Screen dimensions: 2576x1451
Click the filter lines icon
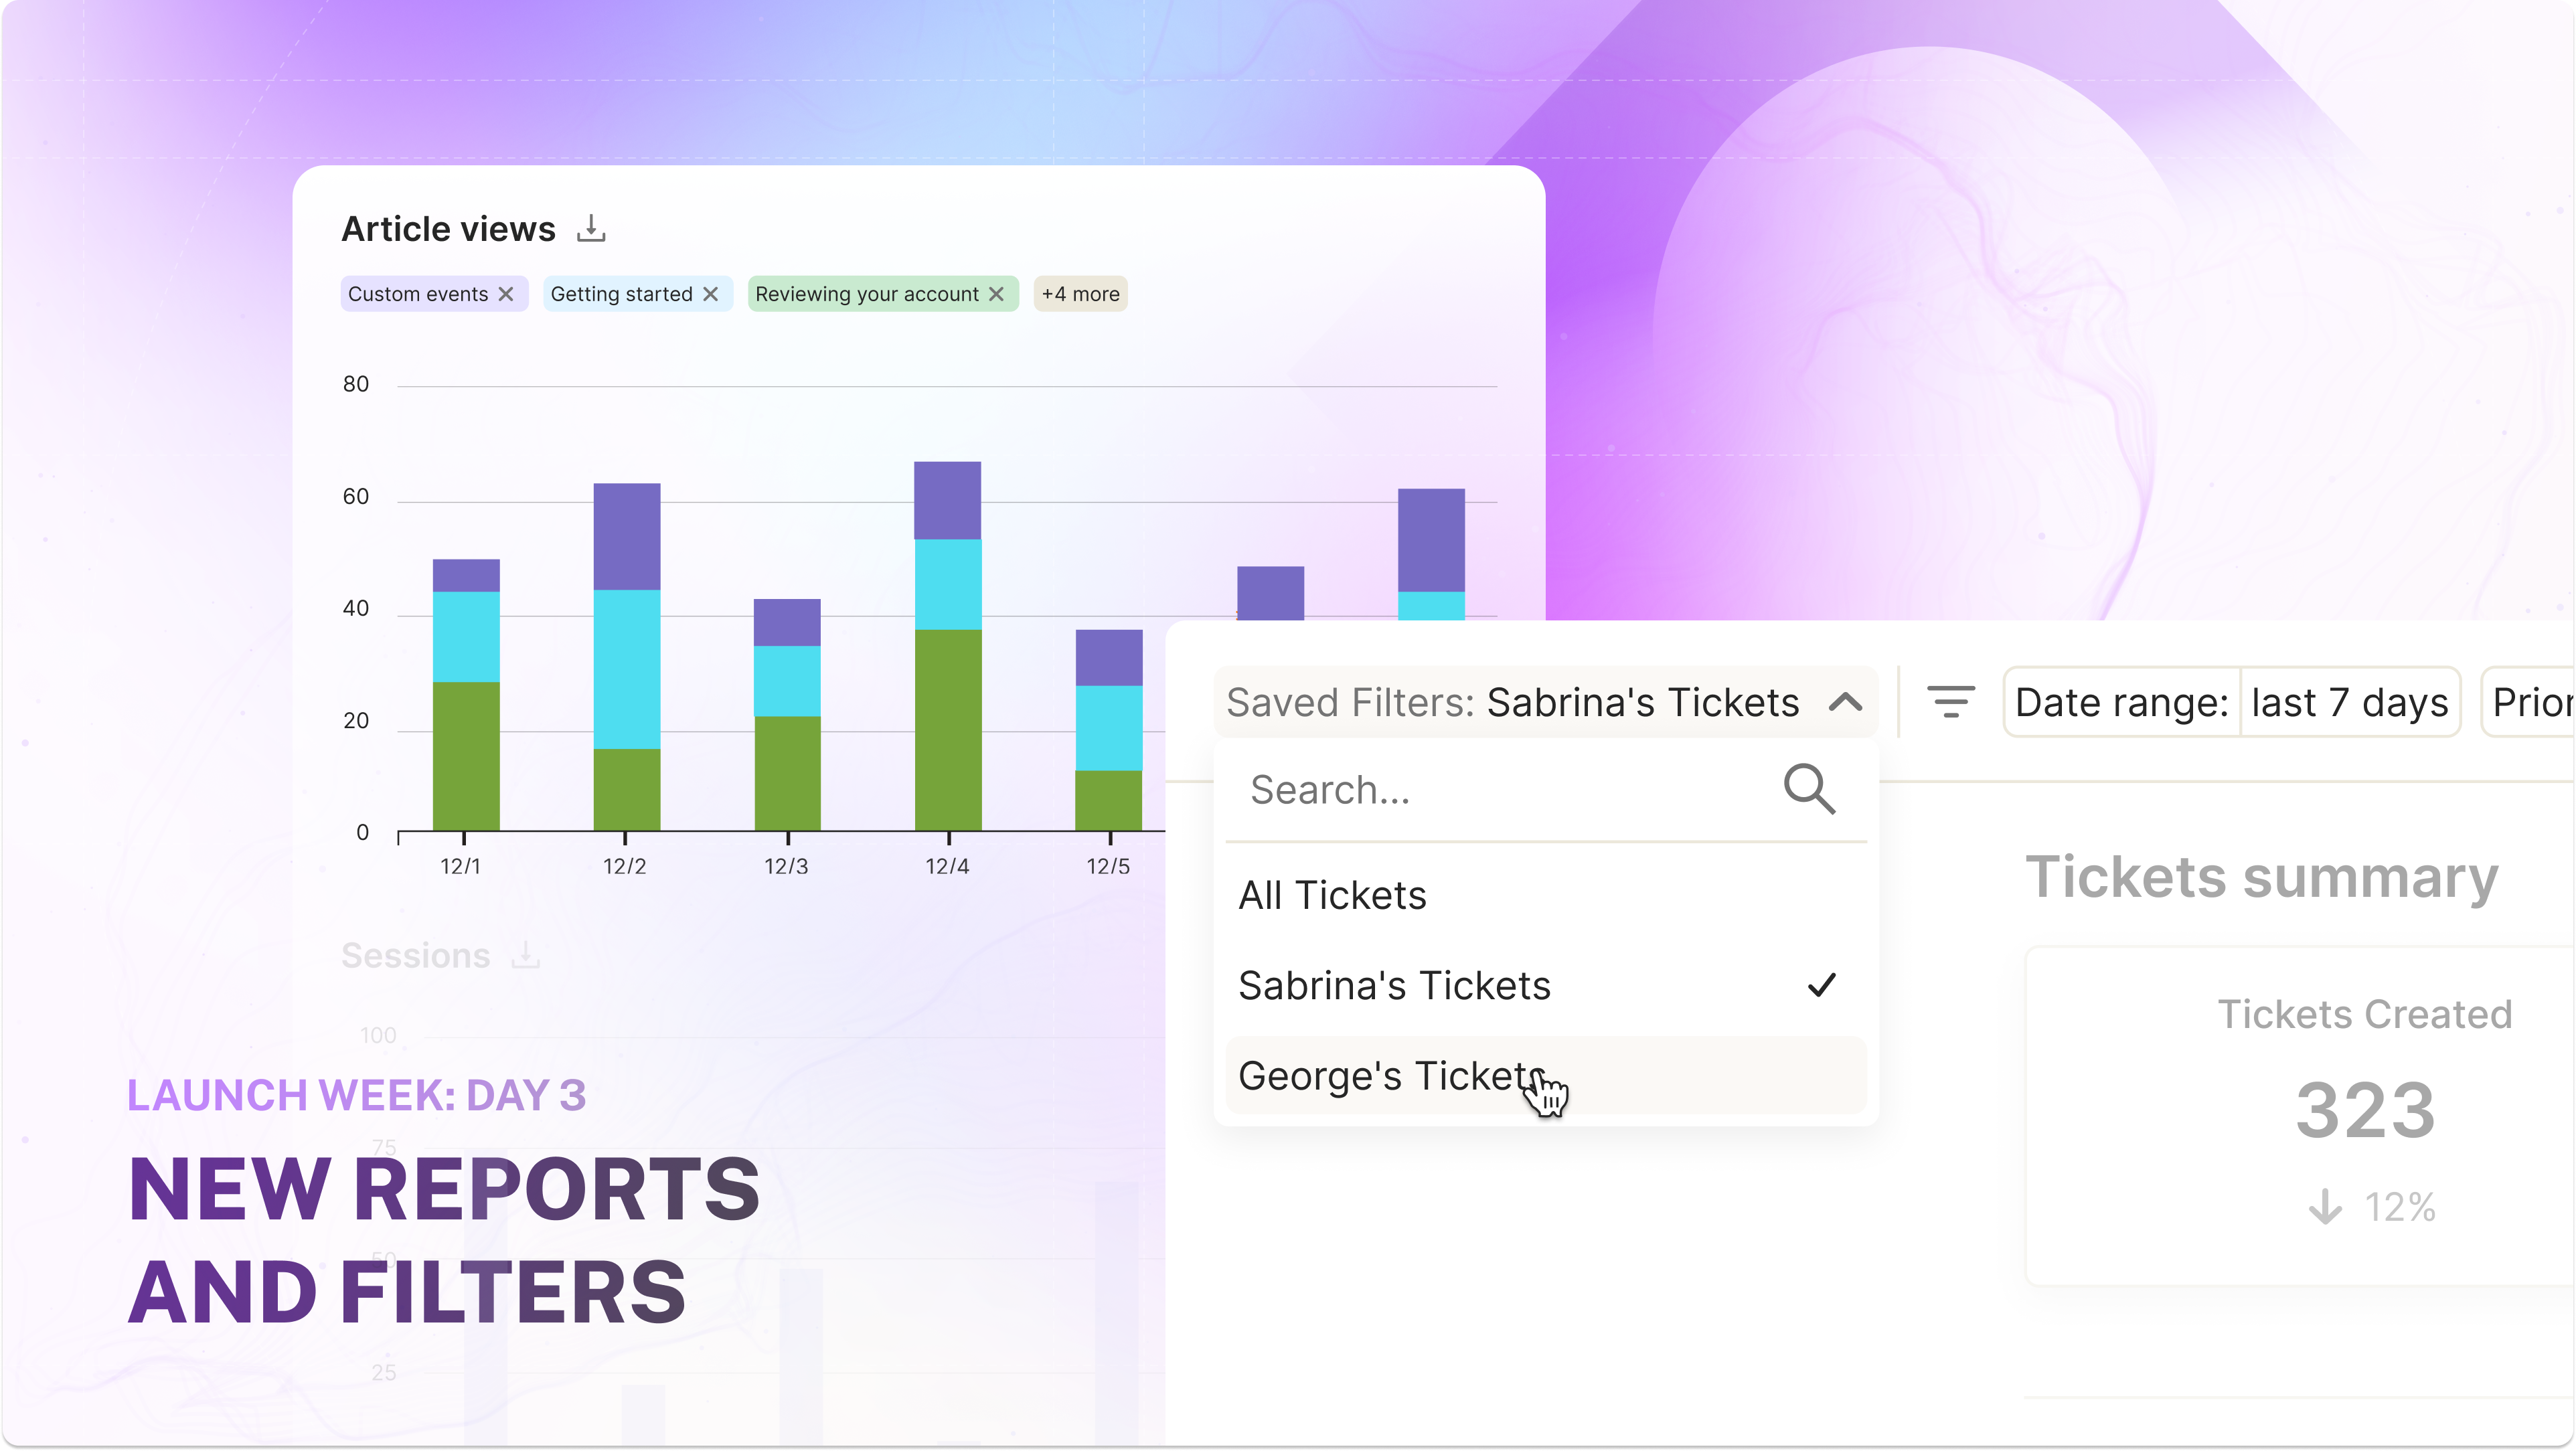(1950, 702)
